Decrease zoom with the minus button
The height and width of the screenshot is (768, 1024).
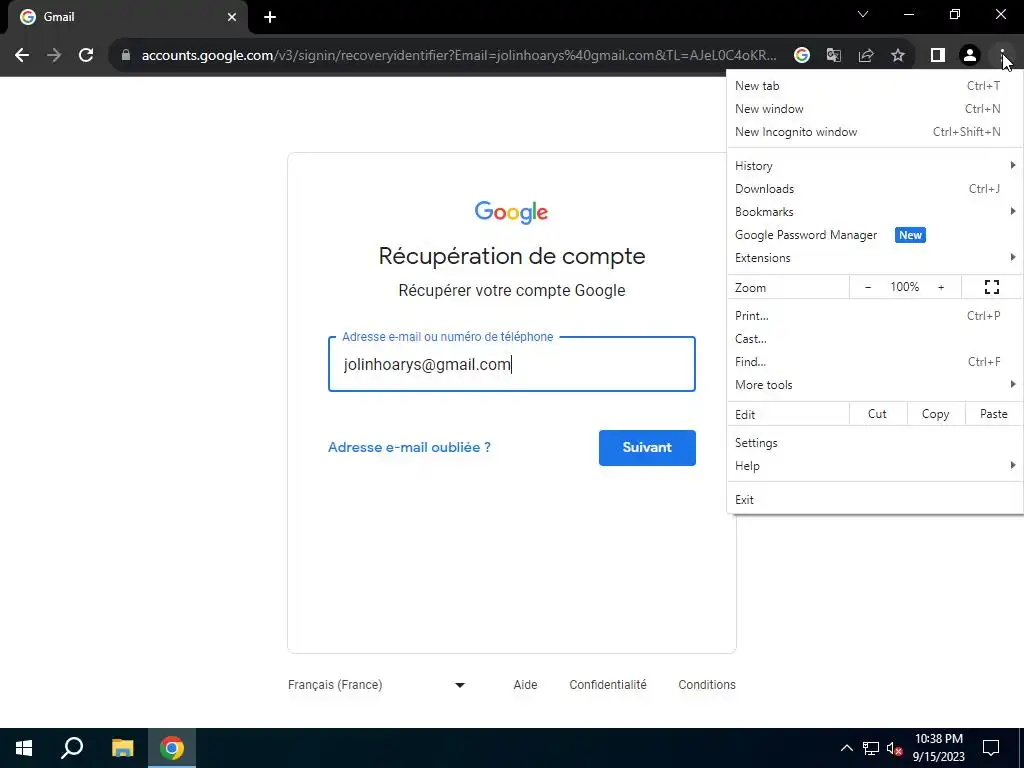(868, 287)
